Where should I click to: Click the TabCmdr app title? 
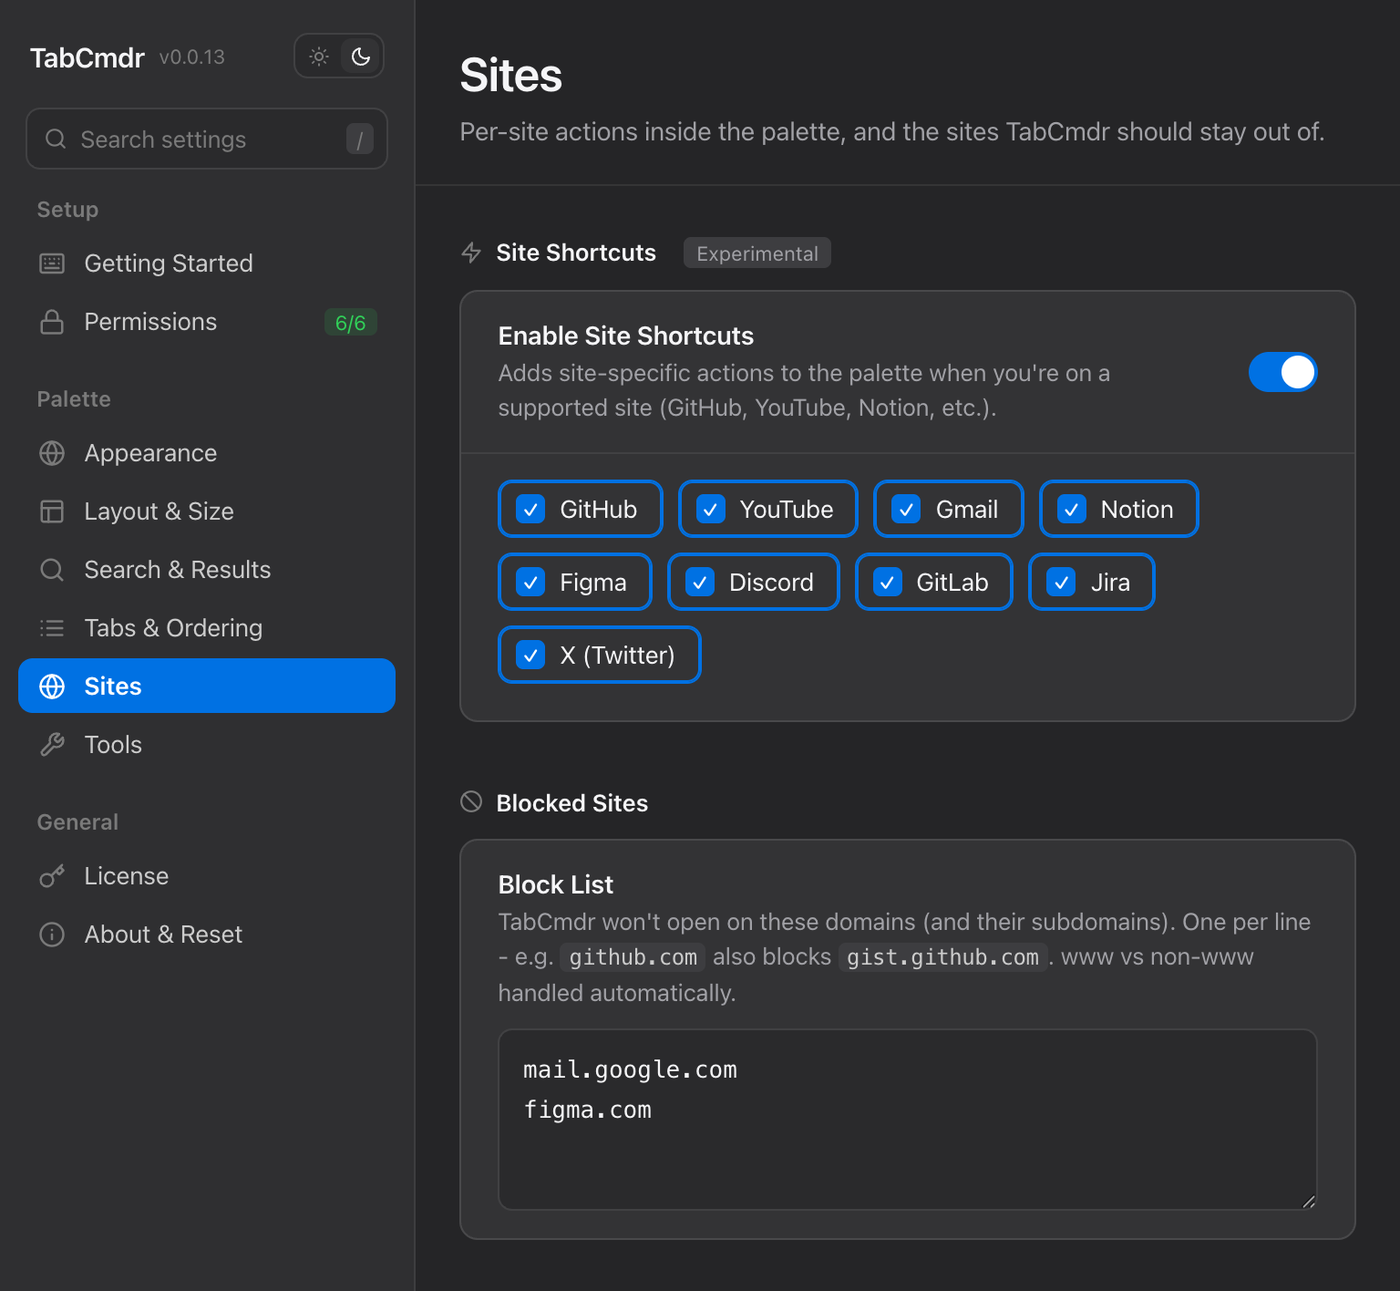87,58
